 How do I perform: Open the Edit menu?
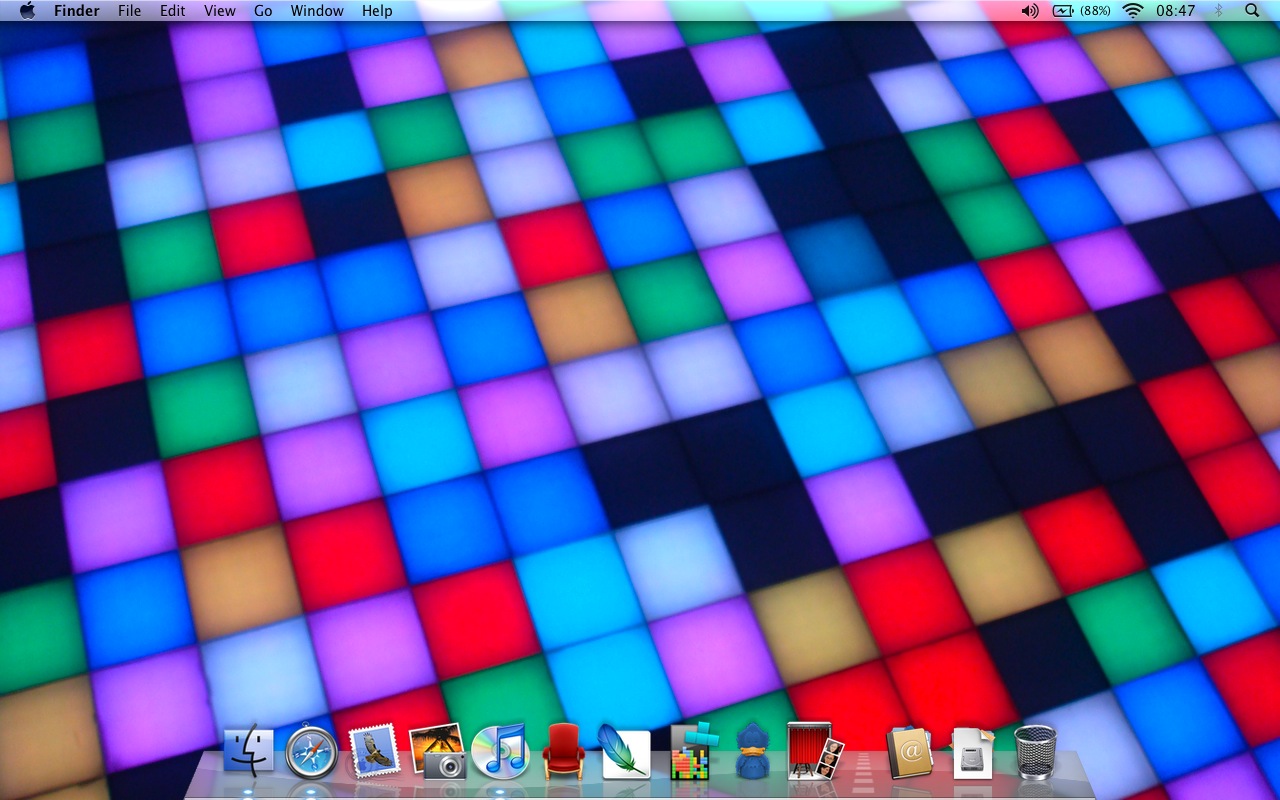173,10
